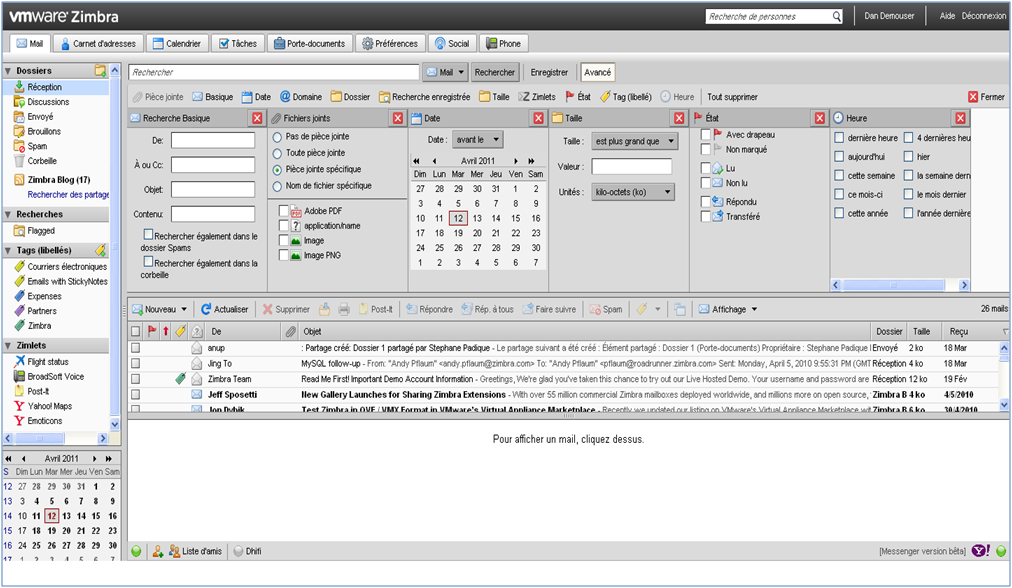Image resolution: width=1012 pixels, height=588 pixels.
Task: Check Non lu state option
Action: click(x=705, y=183)
